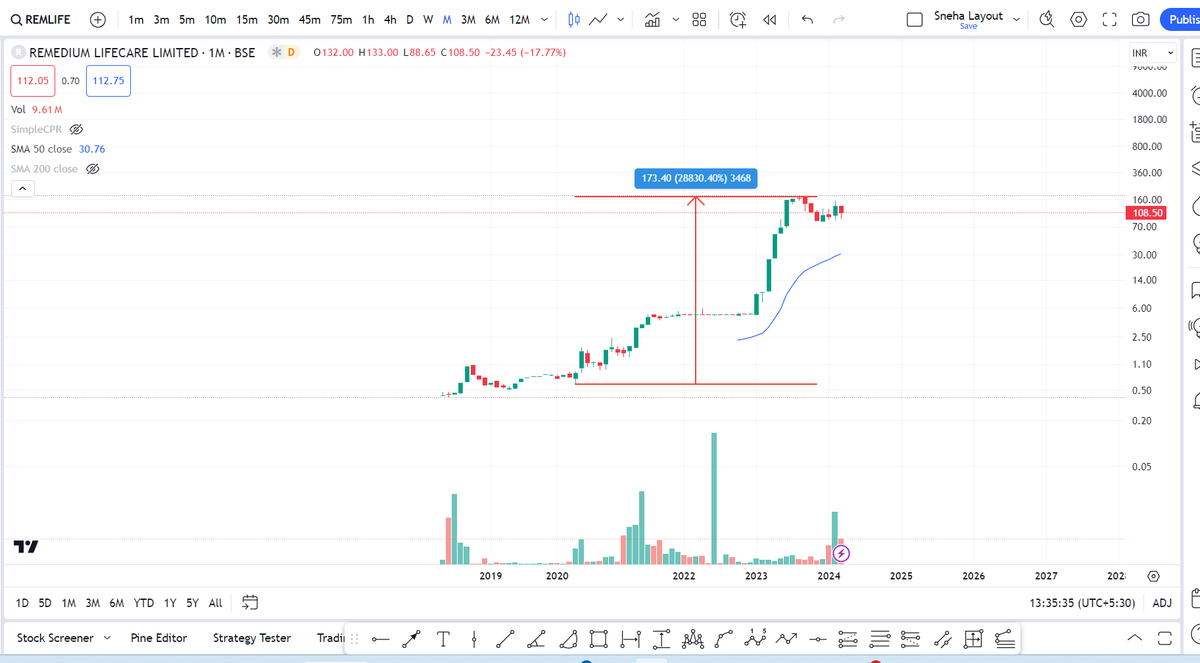Expand the bottom panel with up chevron
Screen dimensions: 1200x663
1134,638
